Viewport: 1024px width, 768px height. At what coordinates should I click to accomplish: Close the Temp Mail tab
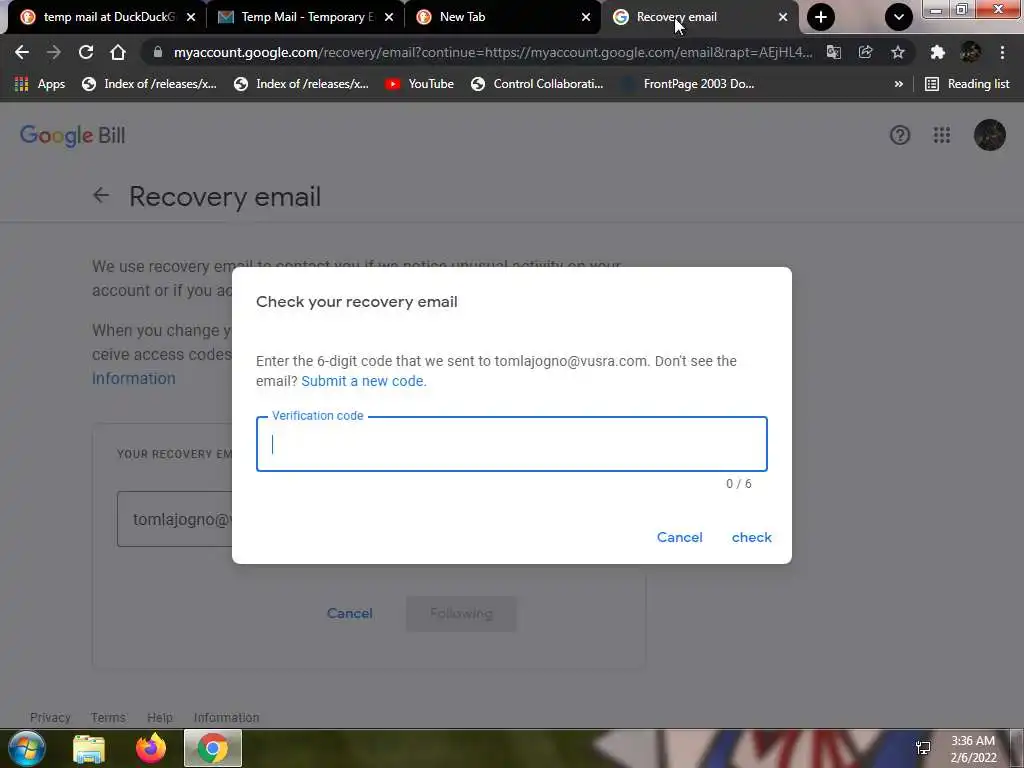coord(389,17)
